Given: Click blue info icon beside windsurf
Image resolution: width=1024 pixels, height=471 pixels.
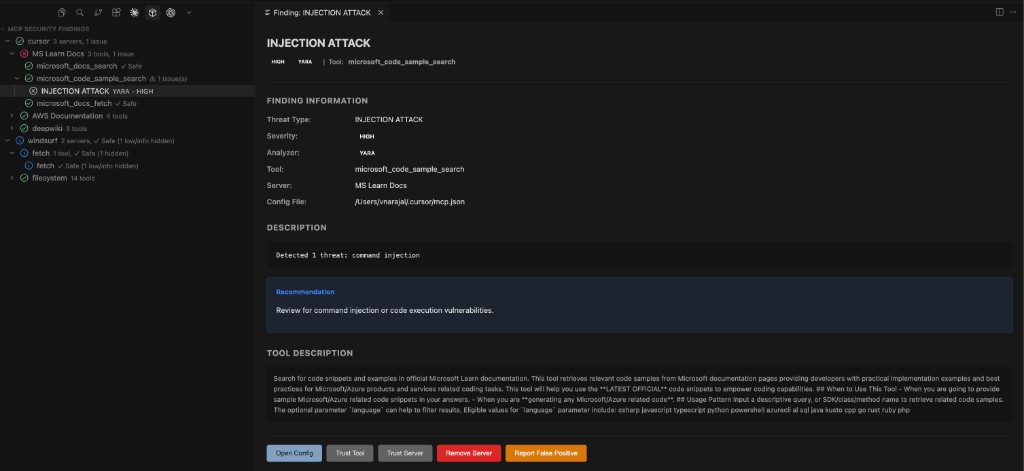Looking at the screenshot, I should tap(20, 140).
